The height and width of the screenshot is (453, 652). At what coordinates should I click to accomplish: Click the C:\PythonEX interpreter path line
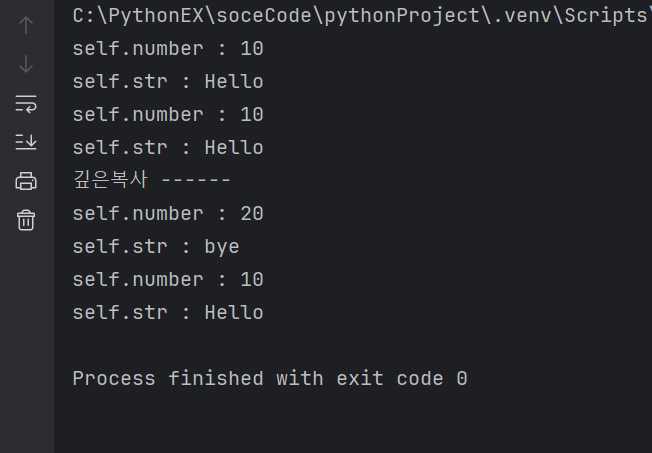click(362, 16)
